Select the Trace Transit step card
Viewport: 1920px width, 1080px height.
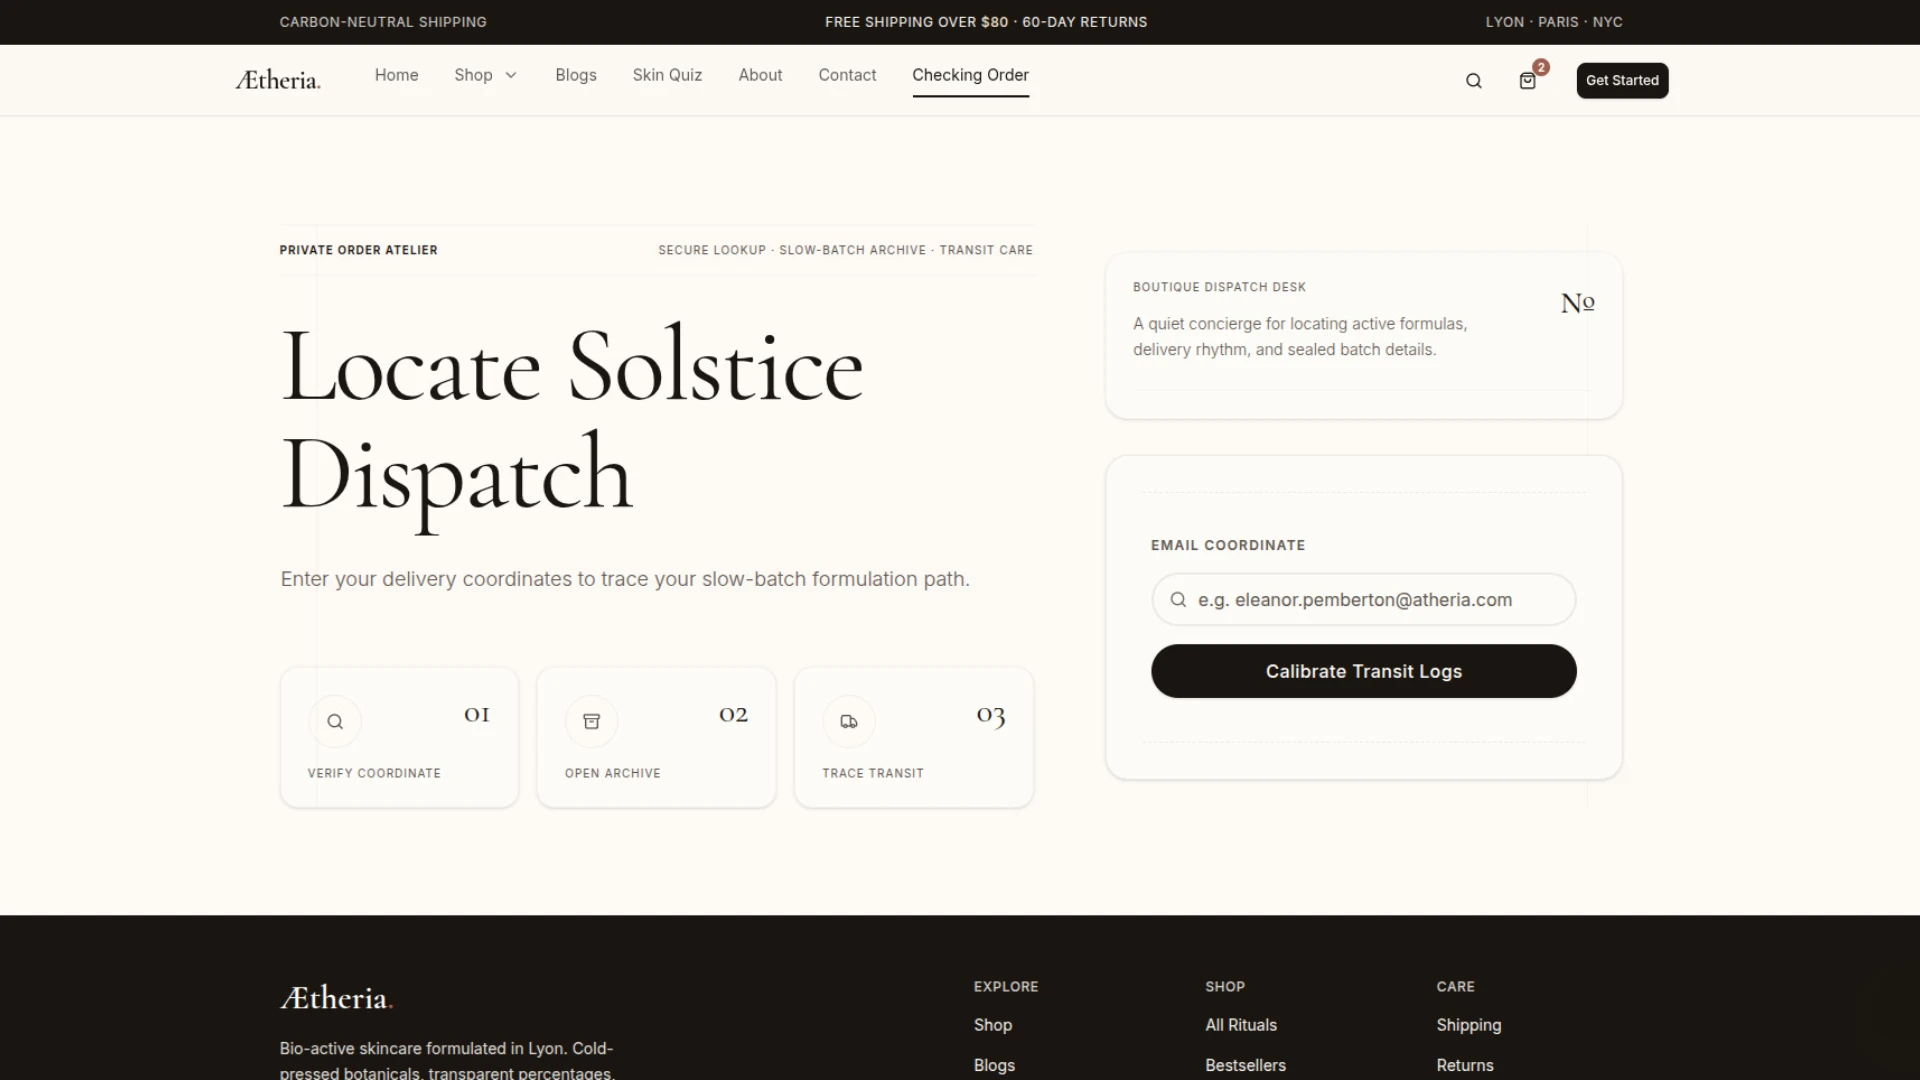914,737
